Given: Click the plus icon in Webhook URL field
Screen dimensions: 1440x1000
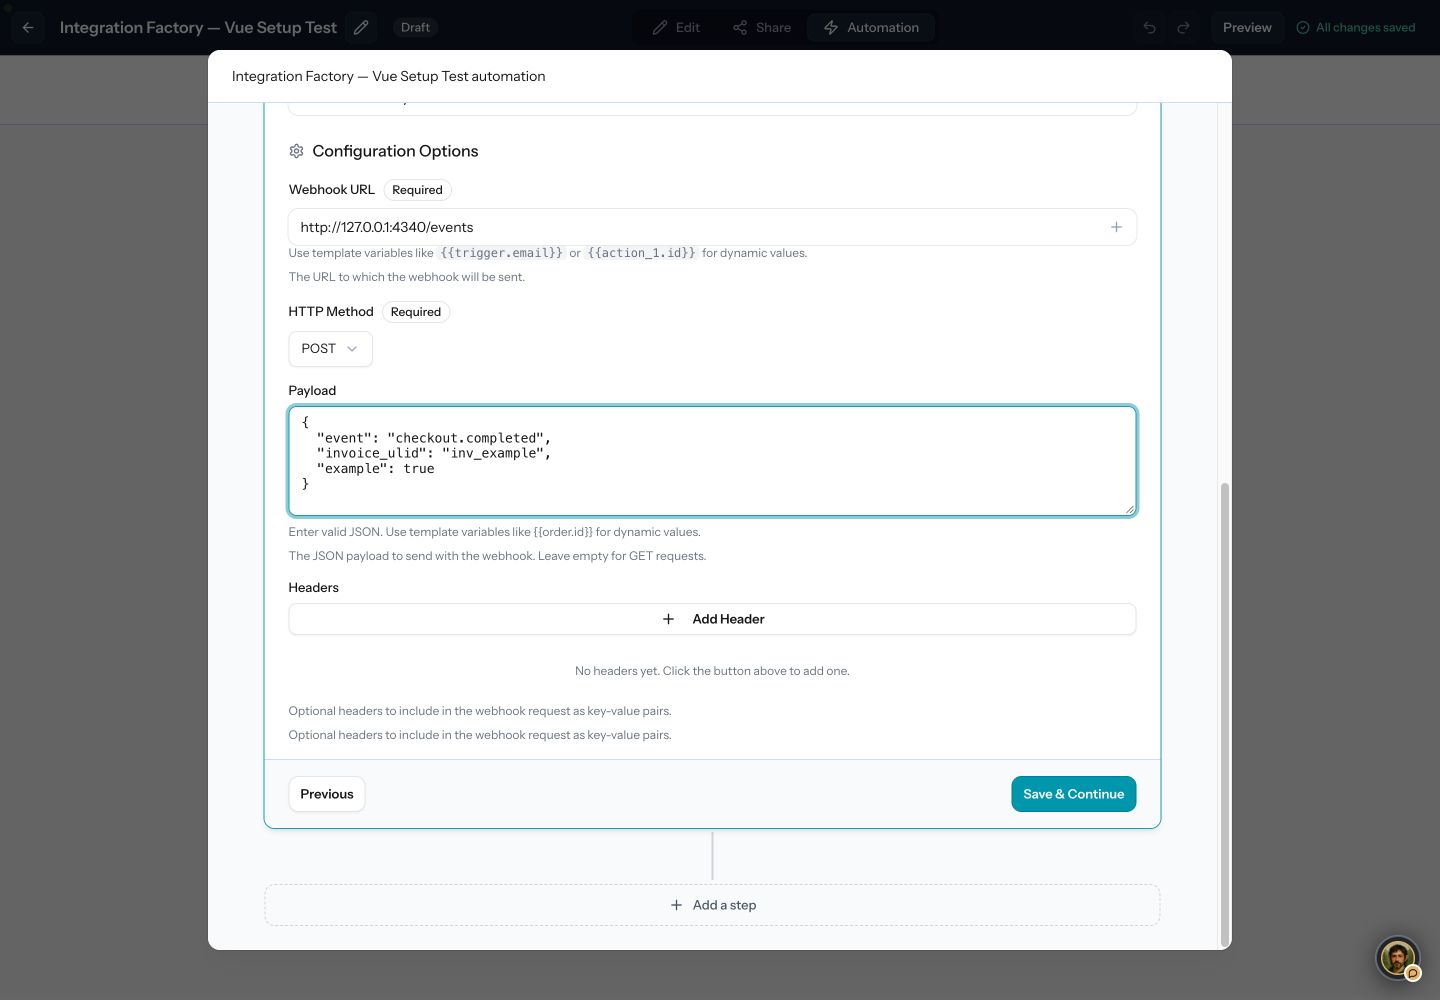Looking at the screenshot, I should pos(1116,227).
